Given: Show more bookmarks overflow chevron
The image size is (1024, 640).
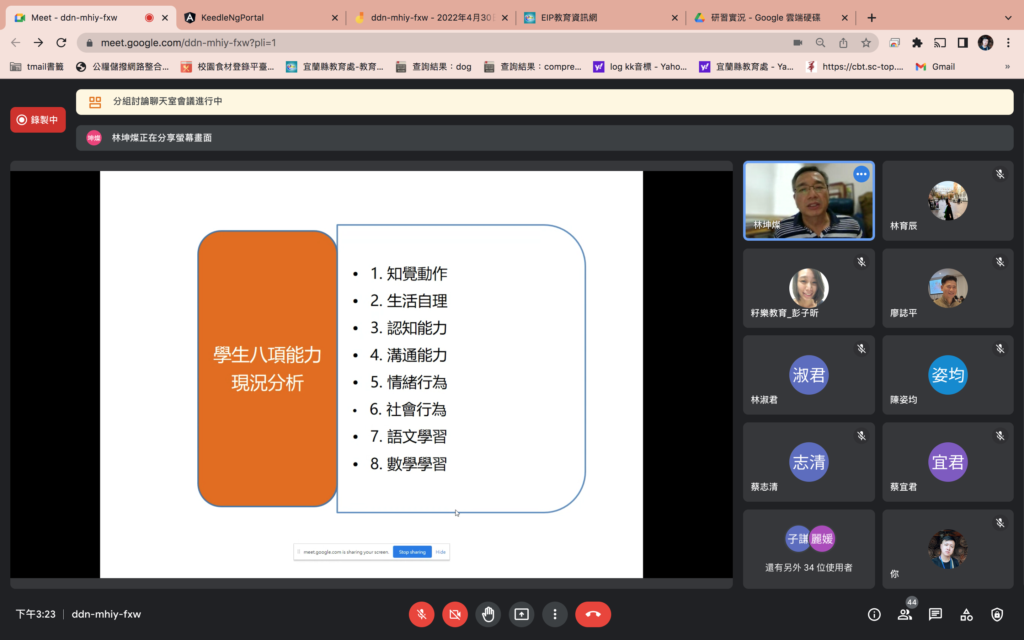Looking at the screenshot, I should [x=1007, y=67].
